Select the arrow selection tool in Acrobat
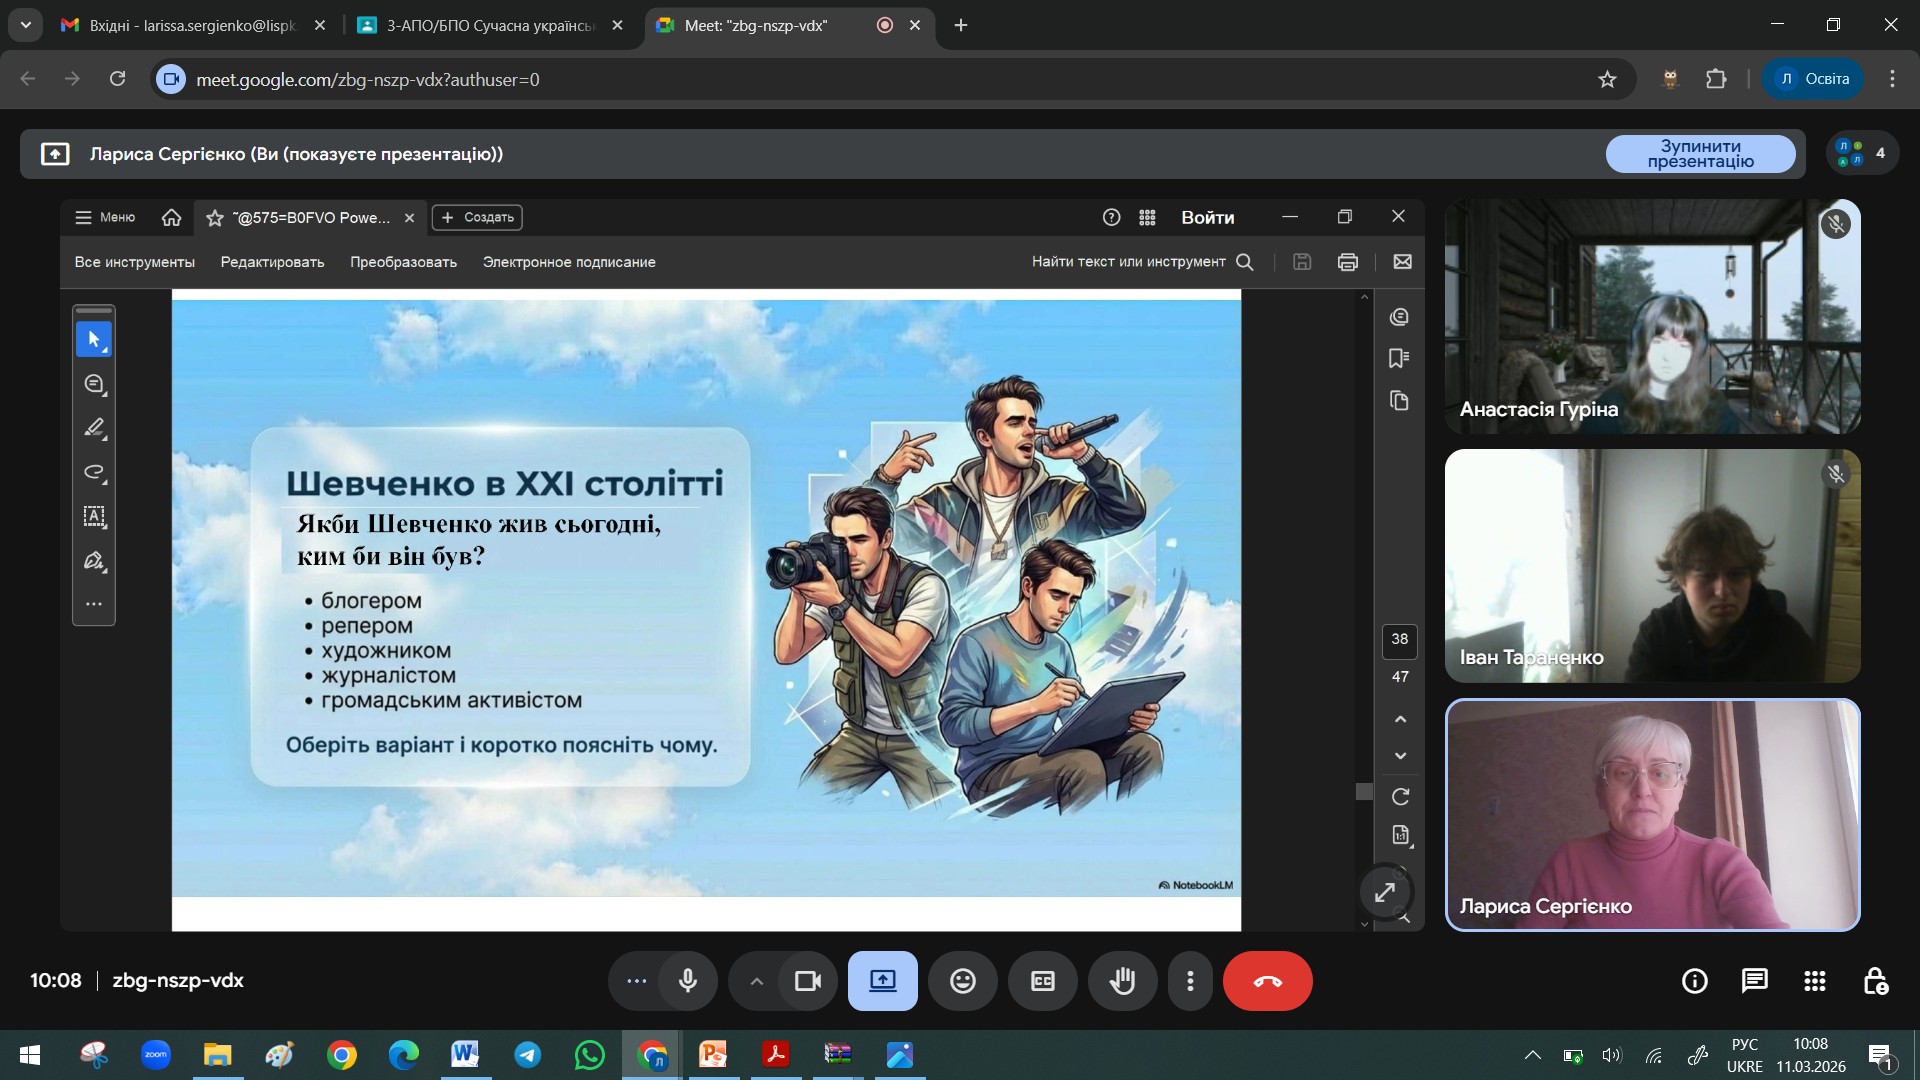The width and height of the screenshot is (1920, 1080). pos(94,340)
